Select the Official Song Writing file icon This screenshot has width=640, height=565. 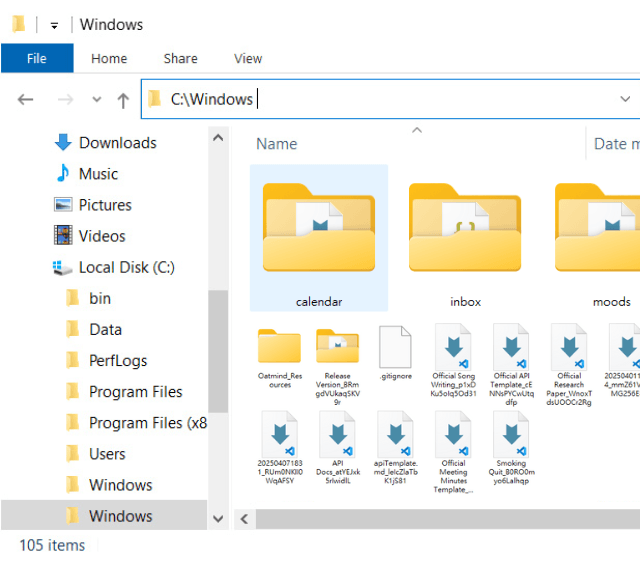point(453,347)
